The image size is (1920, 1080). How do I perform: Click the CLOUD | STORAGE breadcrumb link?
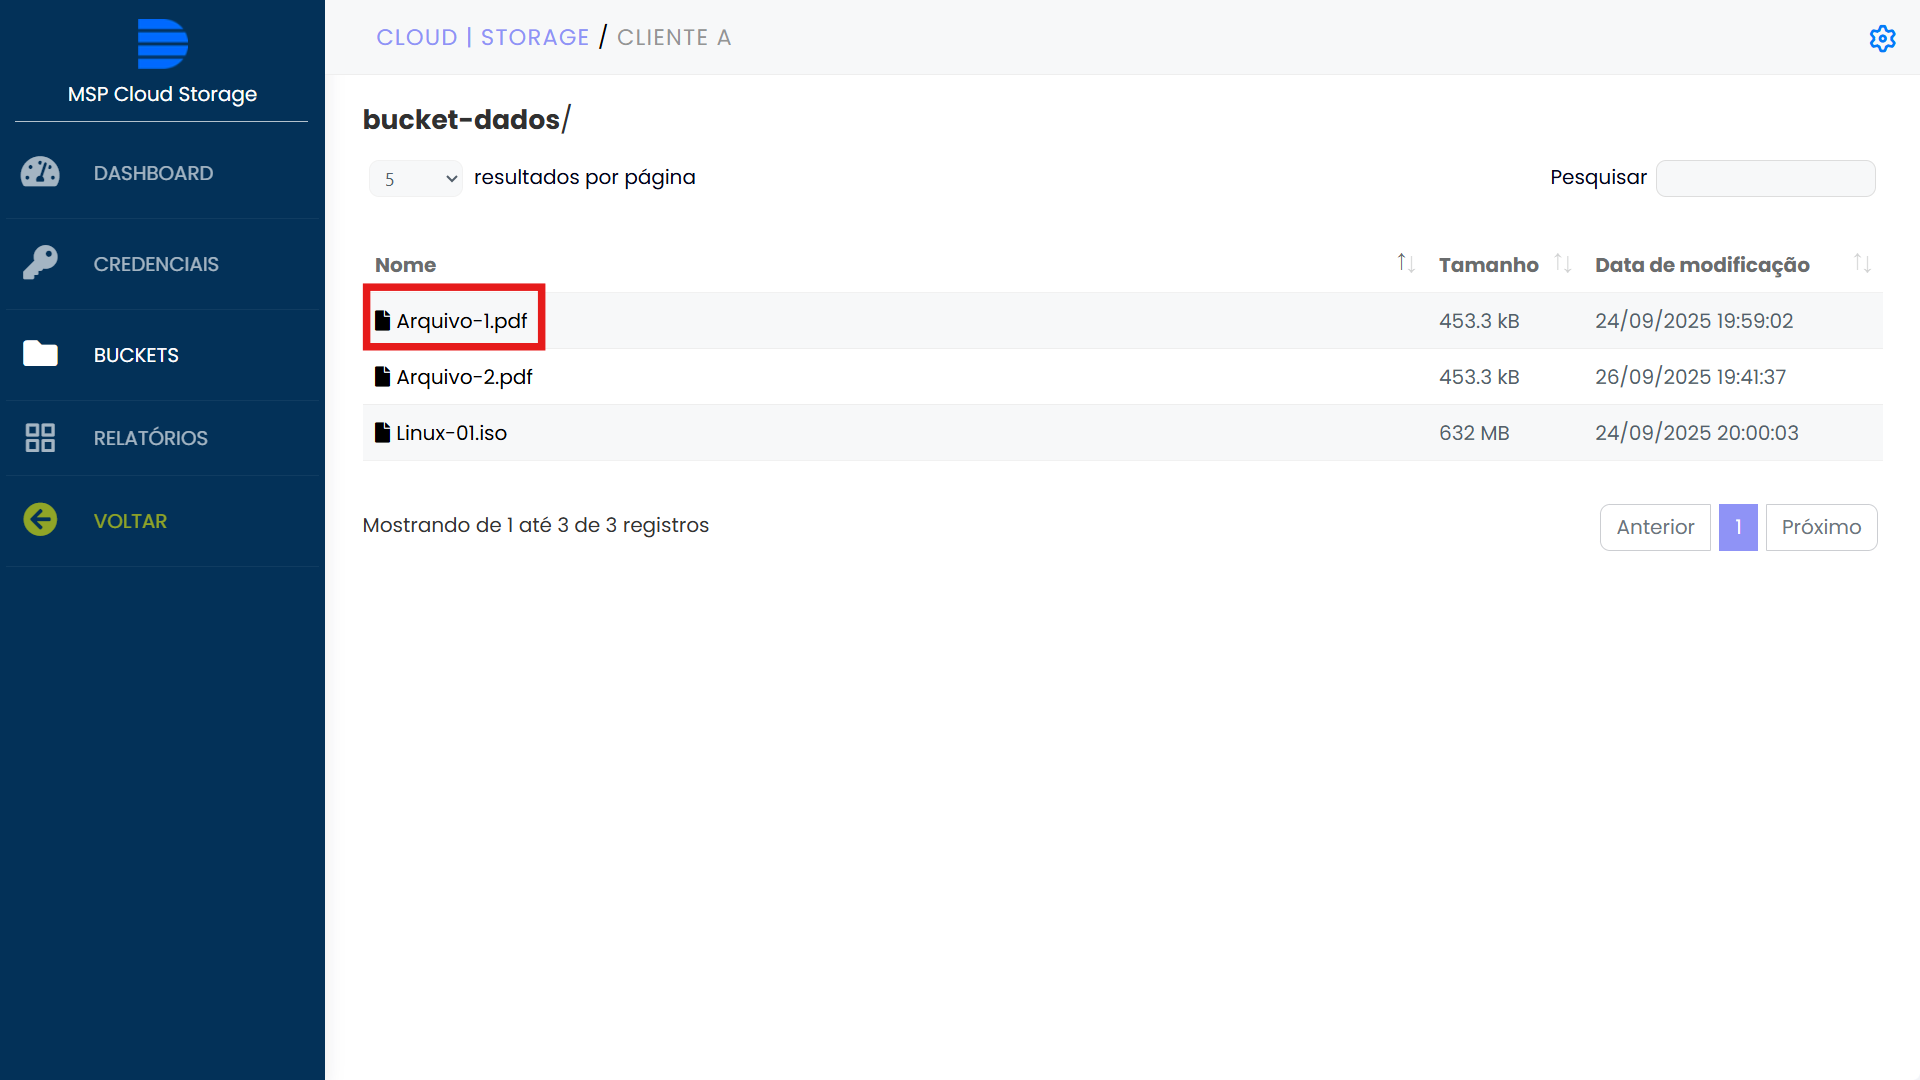tap(483, 38)
